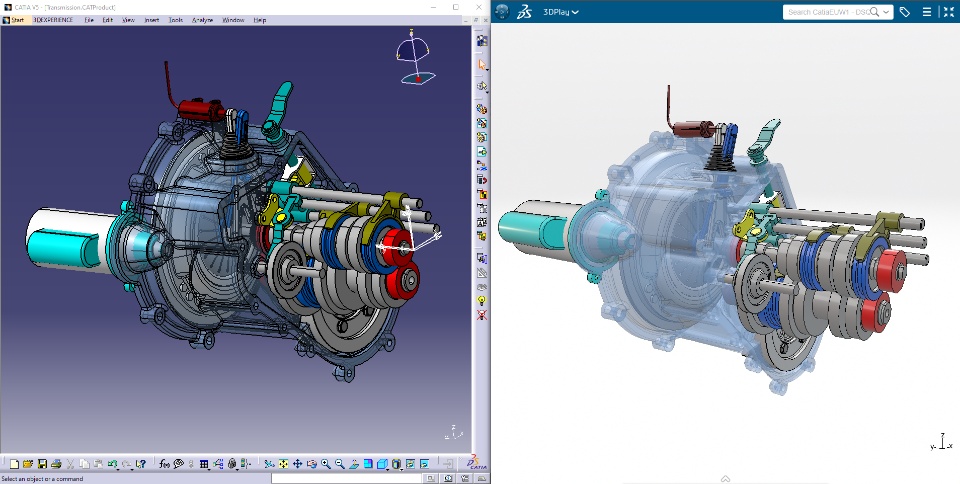Select the Pan tool with four arrows
The image size is (960, 484).
298,464
